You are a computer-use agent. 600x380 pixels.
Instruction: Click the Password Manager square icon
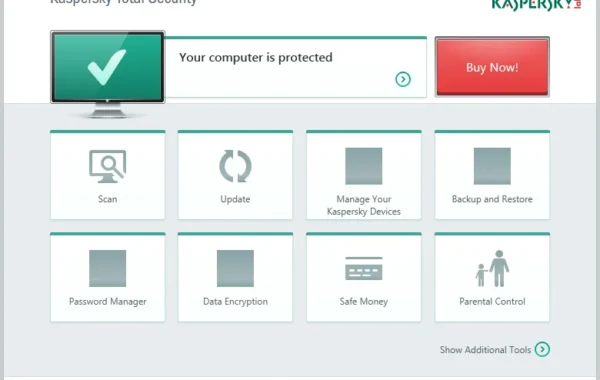(x=108, y=268)
